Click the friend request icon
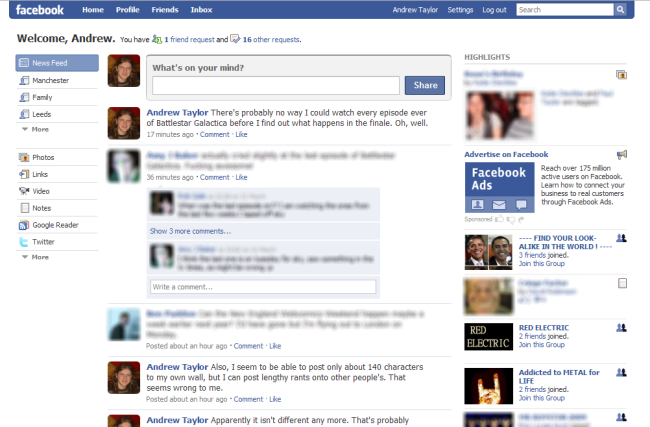Screen dimensions: 650x427 click(x=157, y=39)
